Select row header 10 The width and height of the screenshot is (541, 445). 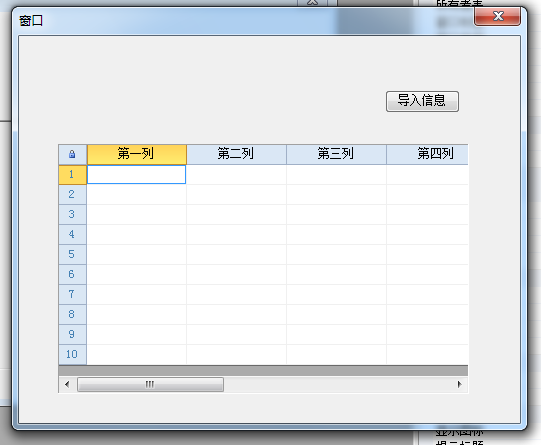(72, 354)
